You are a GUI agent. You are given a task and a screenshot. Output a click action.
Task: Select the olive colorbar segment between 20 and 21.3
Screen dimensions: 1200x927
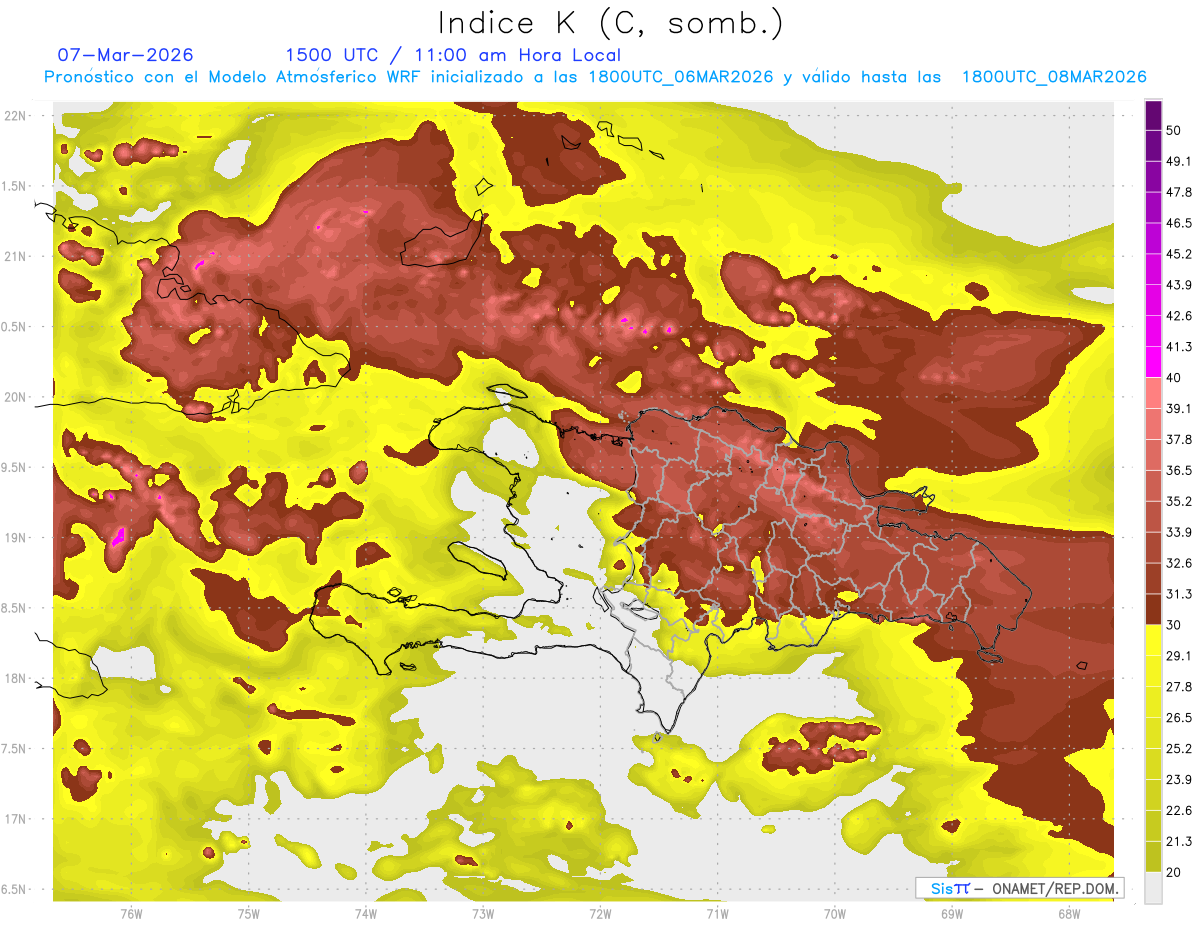point(1153,856)
